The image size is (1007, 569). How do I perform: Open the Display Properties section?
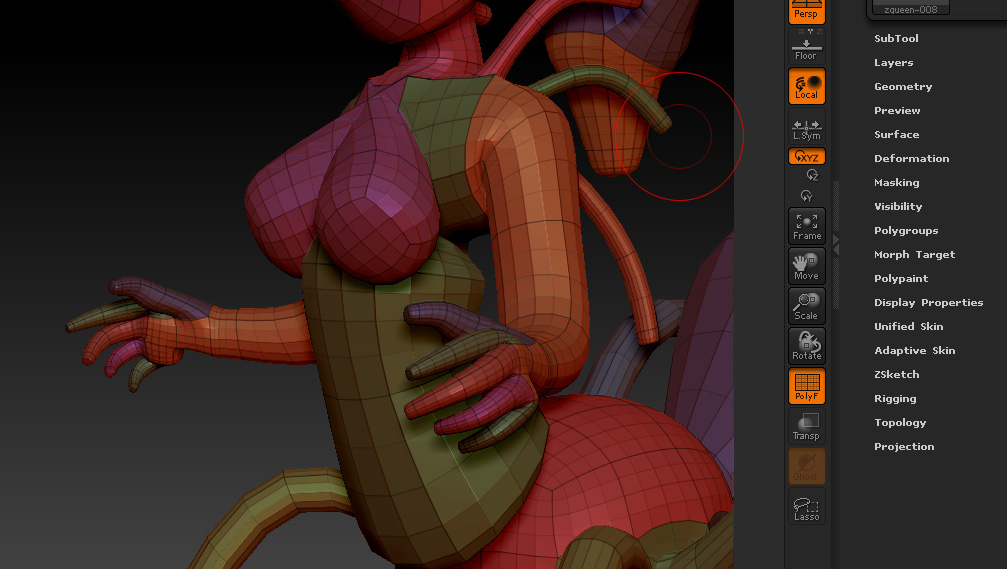pyautogui.click(x=929, y=302)
